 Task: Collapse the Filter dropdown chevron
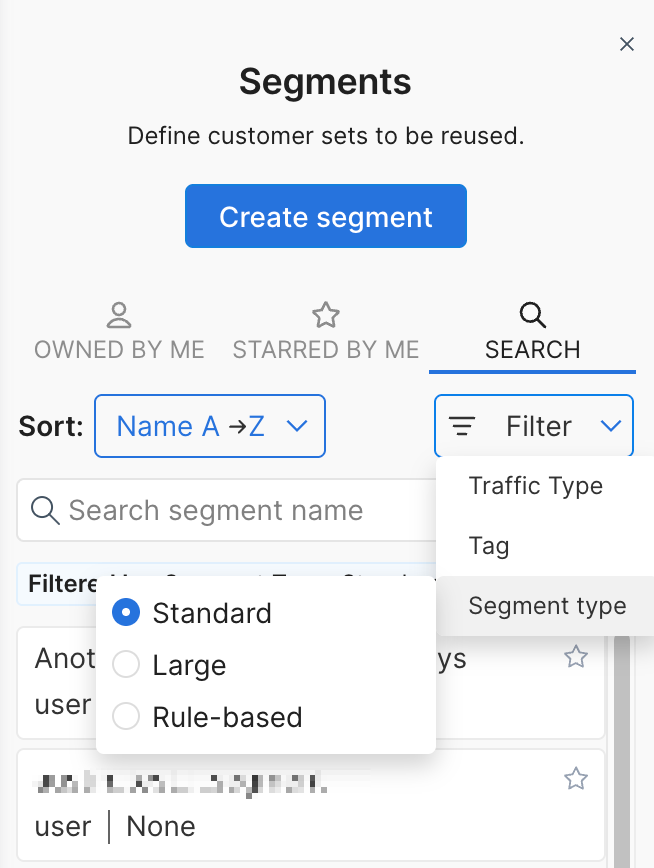click(x=611, y=427)
